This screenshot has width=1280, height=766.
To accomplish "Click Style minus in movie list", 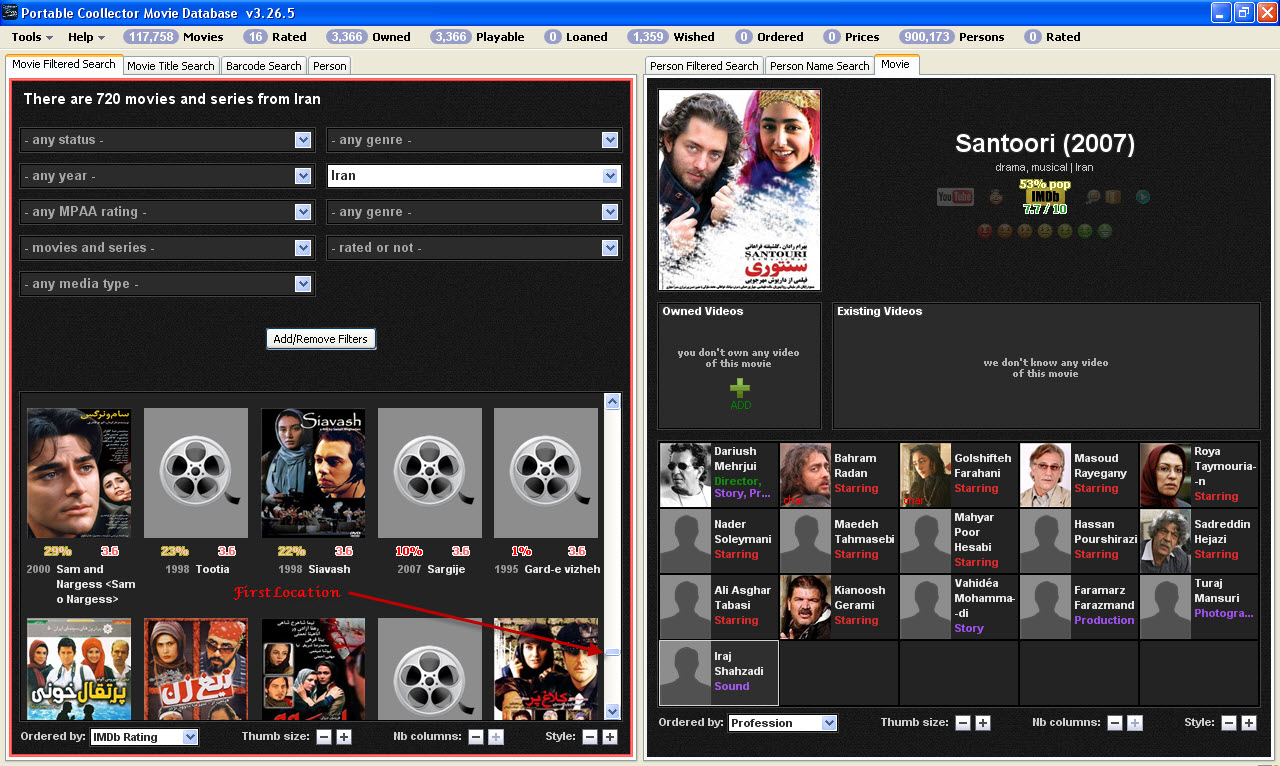I will coord(589,737).
